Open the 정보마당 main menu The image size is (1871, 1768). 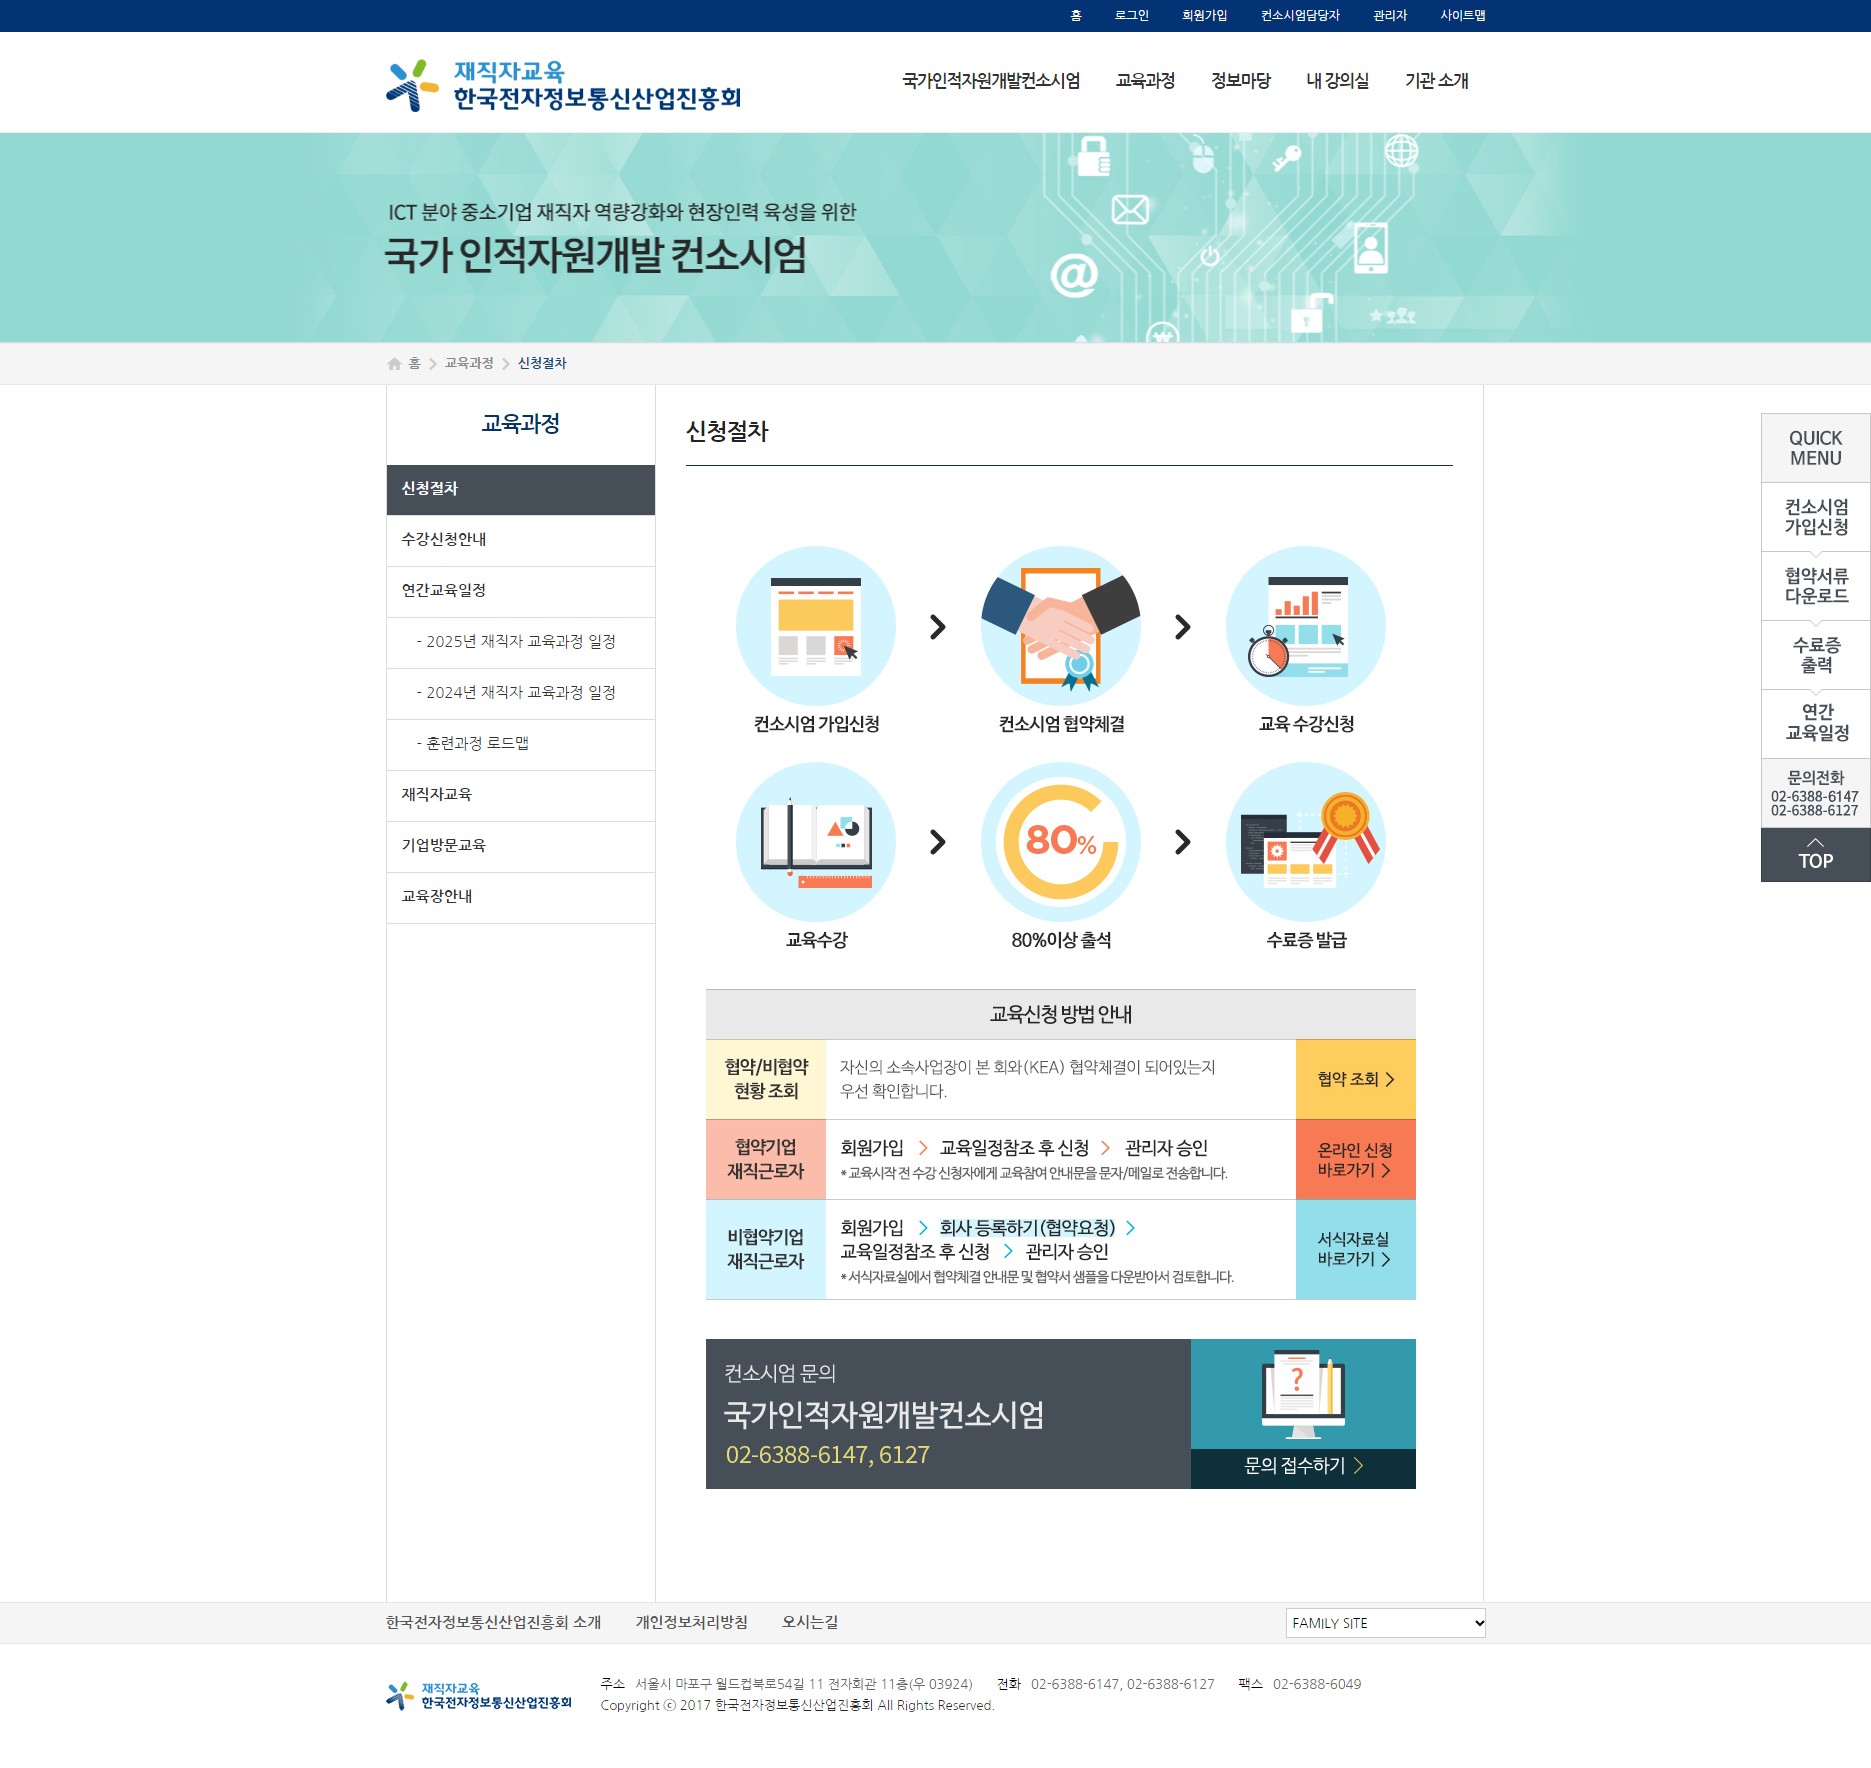(1240, 81)
